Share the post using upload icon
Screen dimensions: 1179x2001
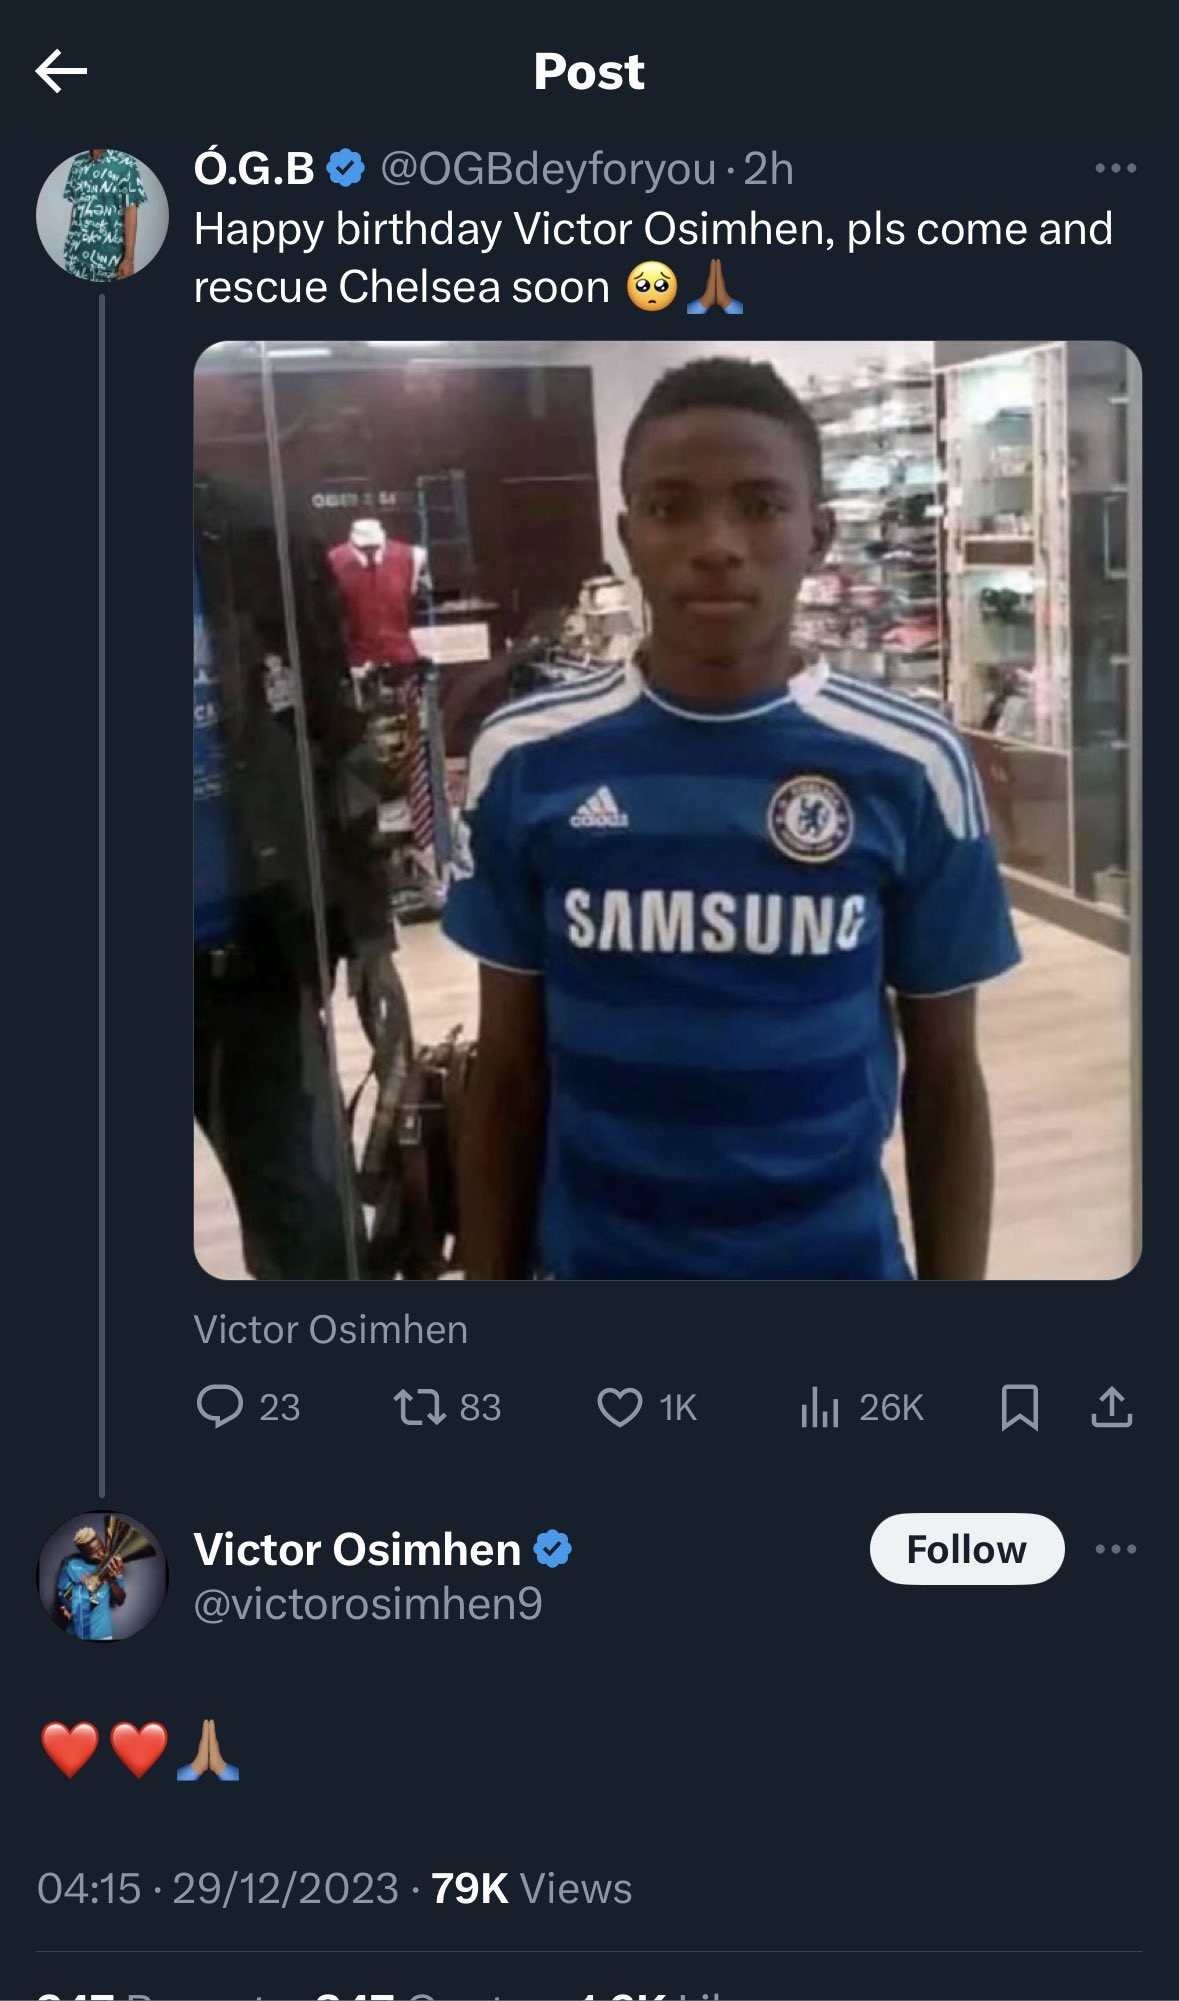[1111, 1406]
